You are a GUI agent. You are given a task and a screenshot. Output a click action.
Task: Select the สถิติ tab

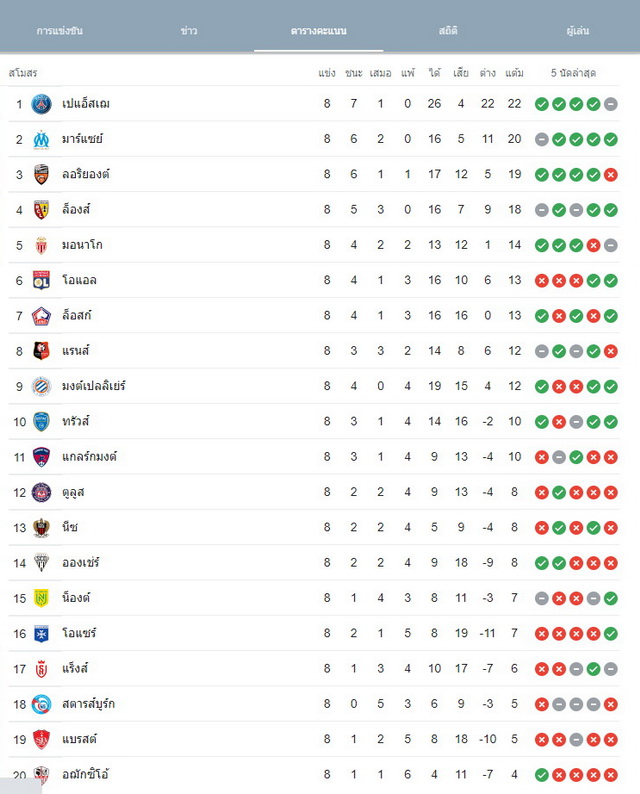(x=448, y=31)
